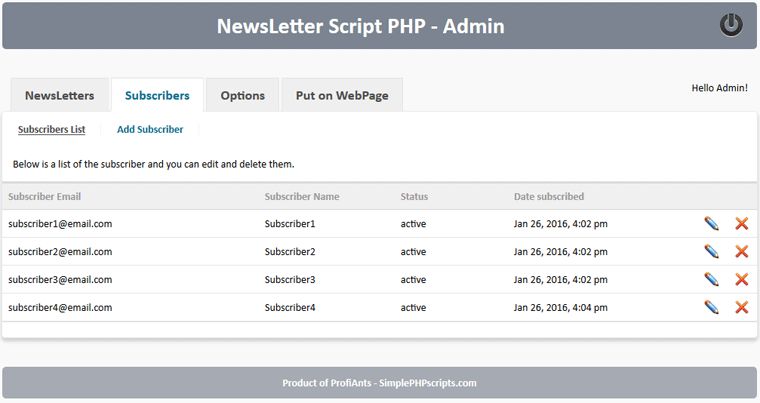Select subscriber4@email.com email cell

pyautogui.click(x=60, y=307)
